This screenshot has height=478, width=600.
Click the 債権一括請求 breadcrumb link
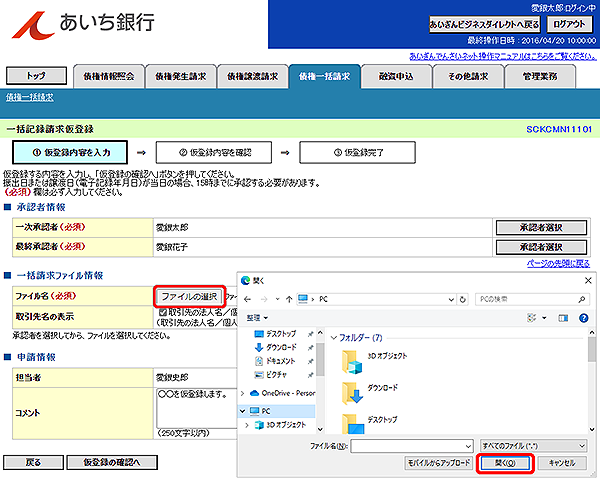pyautogui.click(x=29, y=97)
